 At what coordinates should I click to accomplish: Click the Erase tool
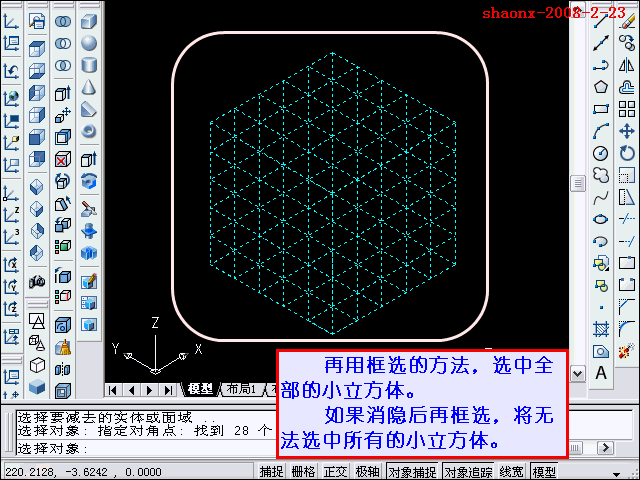click(x=627, y=21)
